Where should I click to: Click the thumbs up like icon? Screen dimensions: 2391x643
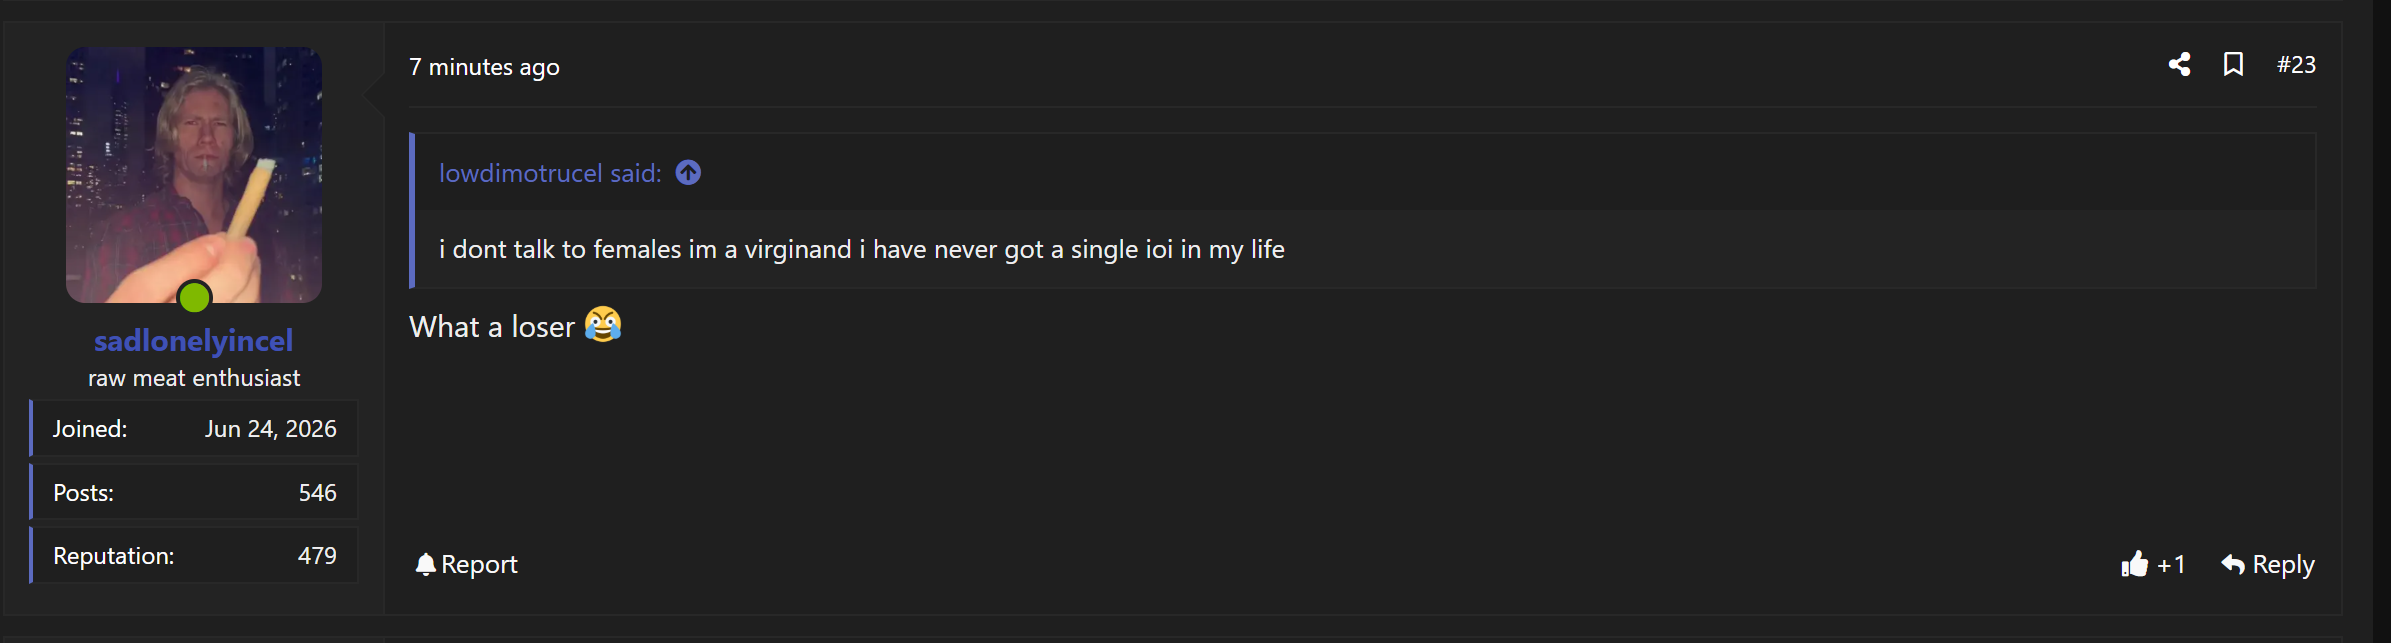(x=2134, y=564)
